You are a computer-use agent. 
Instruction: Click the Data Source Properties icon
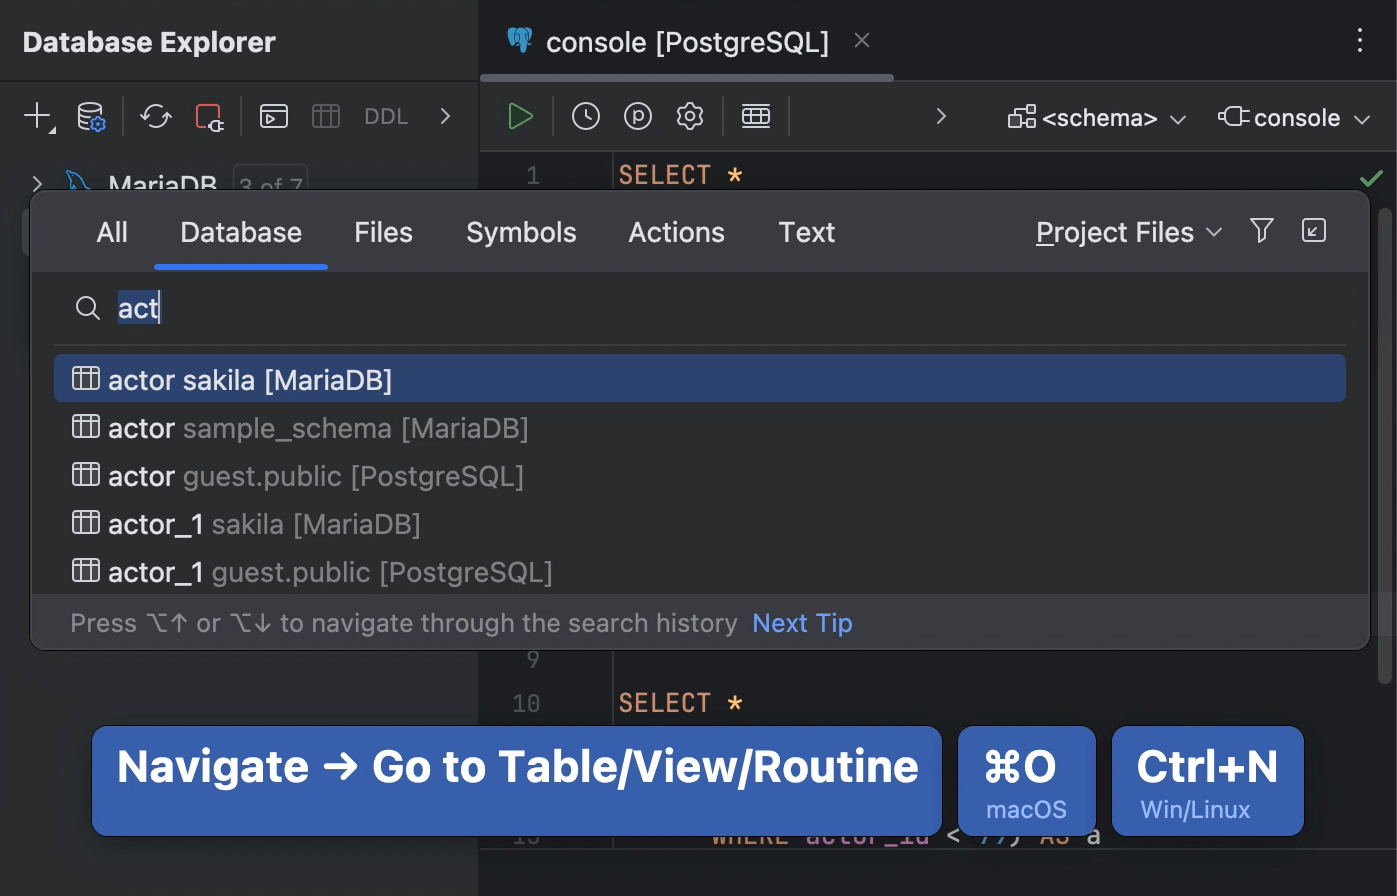92,117
